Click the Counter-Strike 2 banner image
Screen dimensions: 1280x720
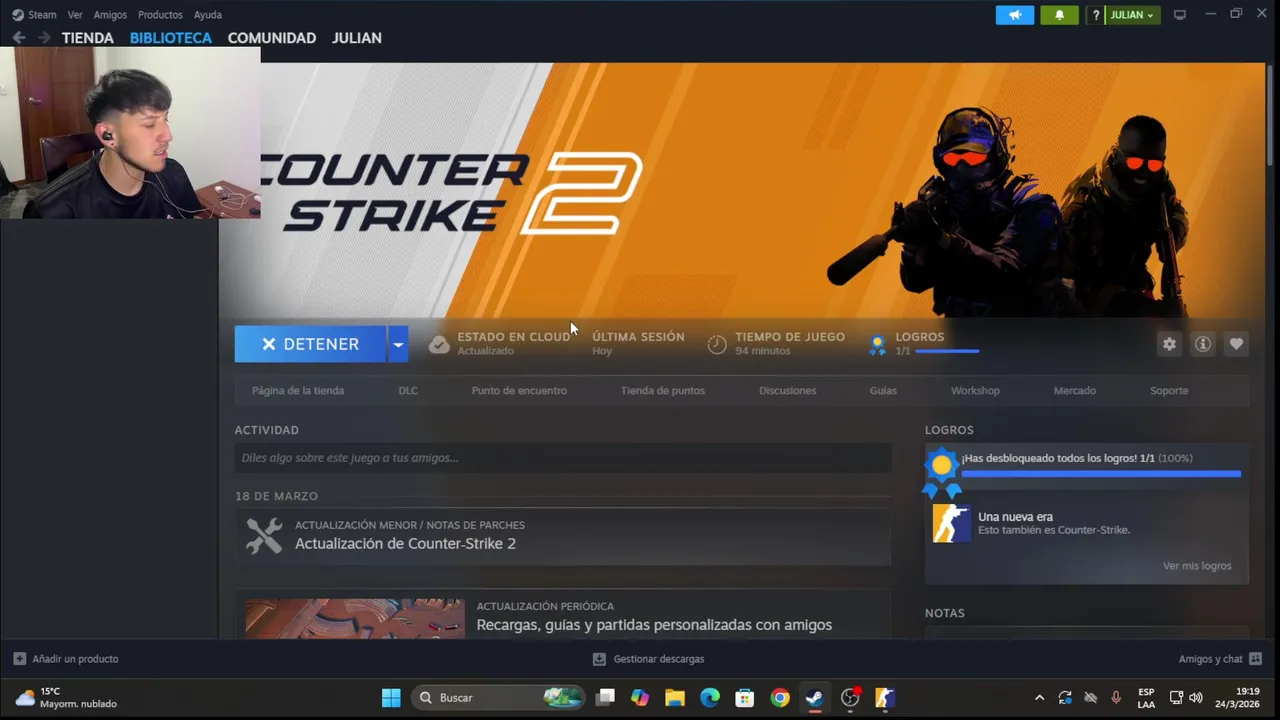pos(742,190)
